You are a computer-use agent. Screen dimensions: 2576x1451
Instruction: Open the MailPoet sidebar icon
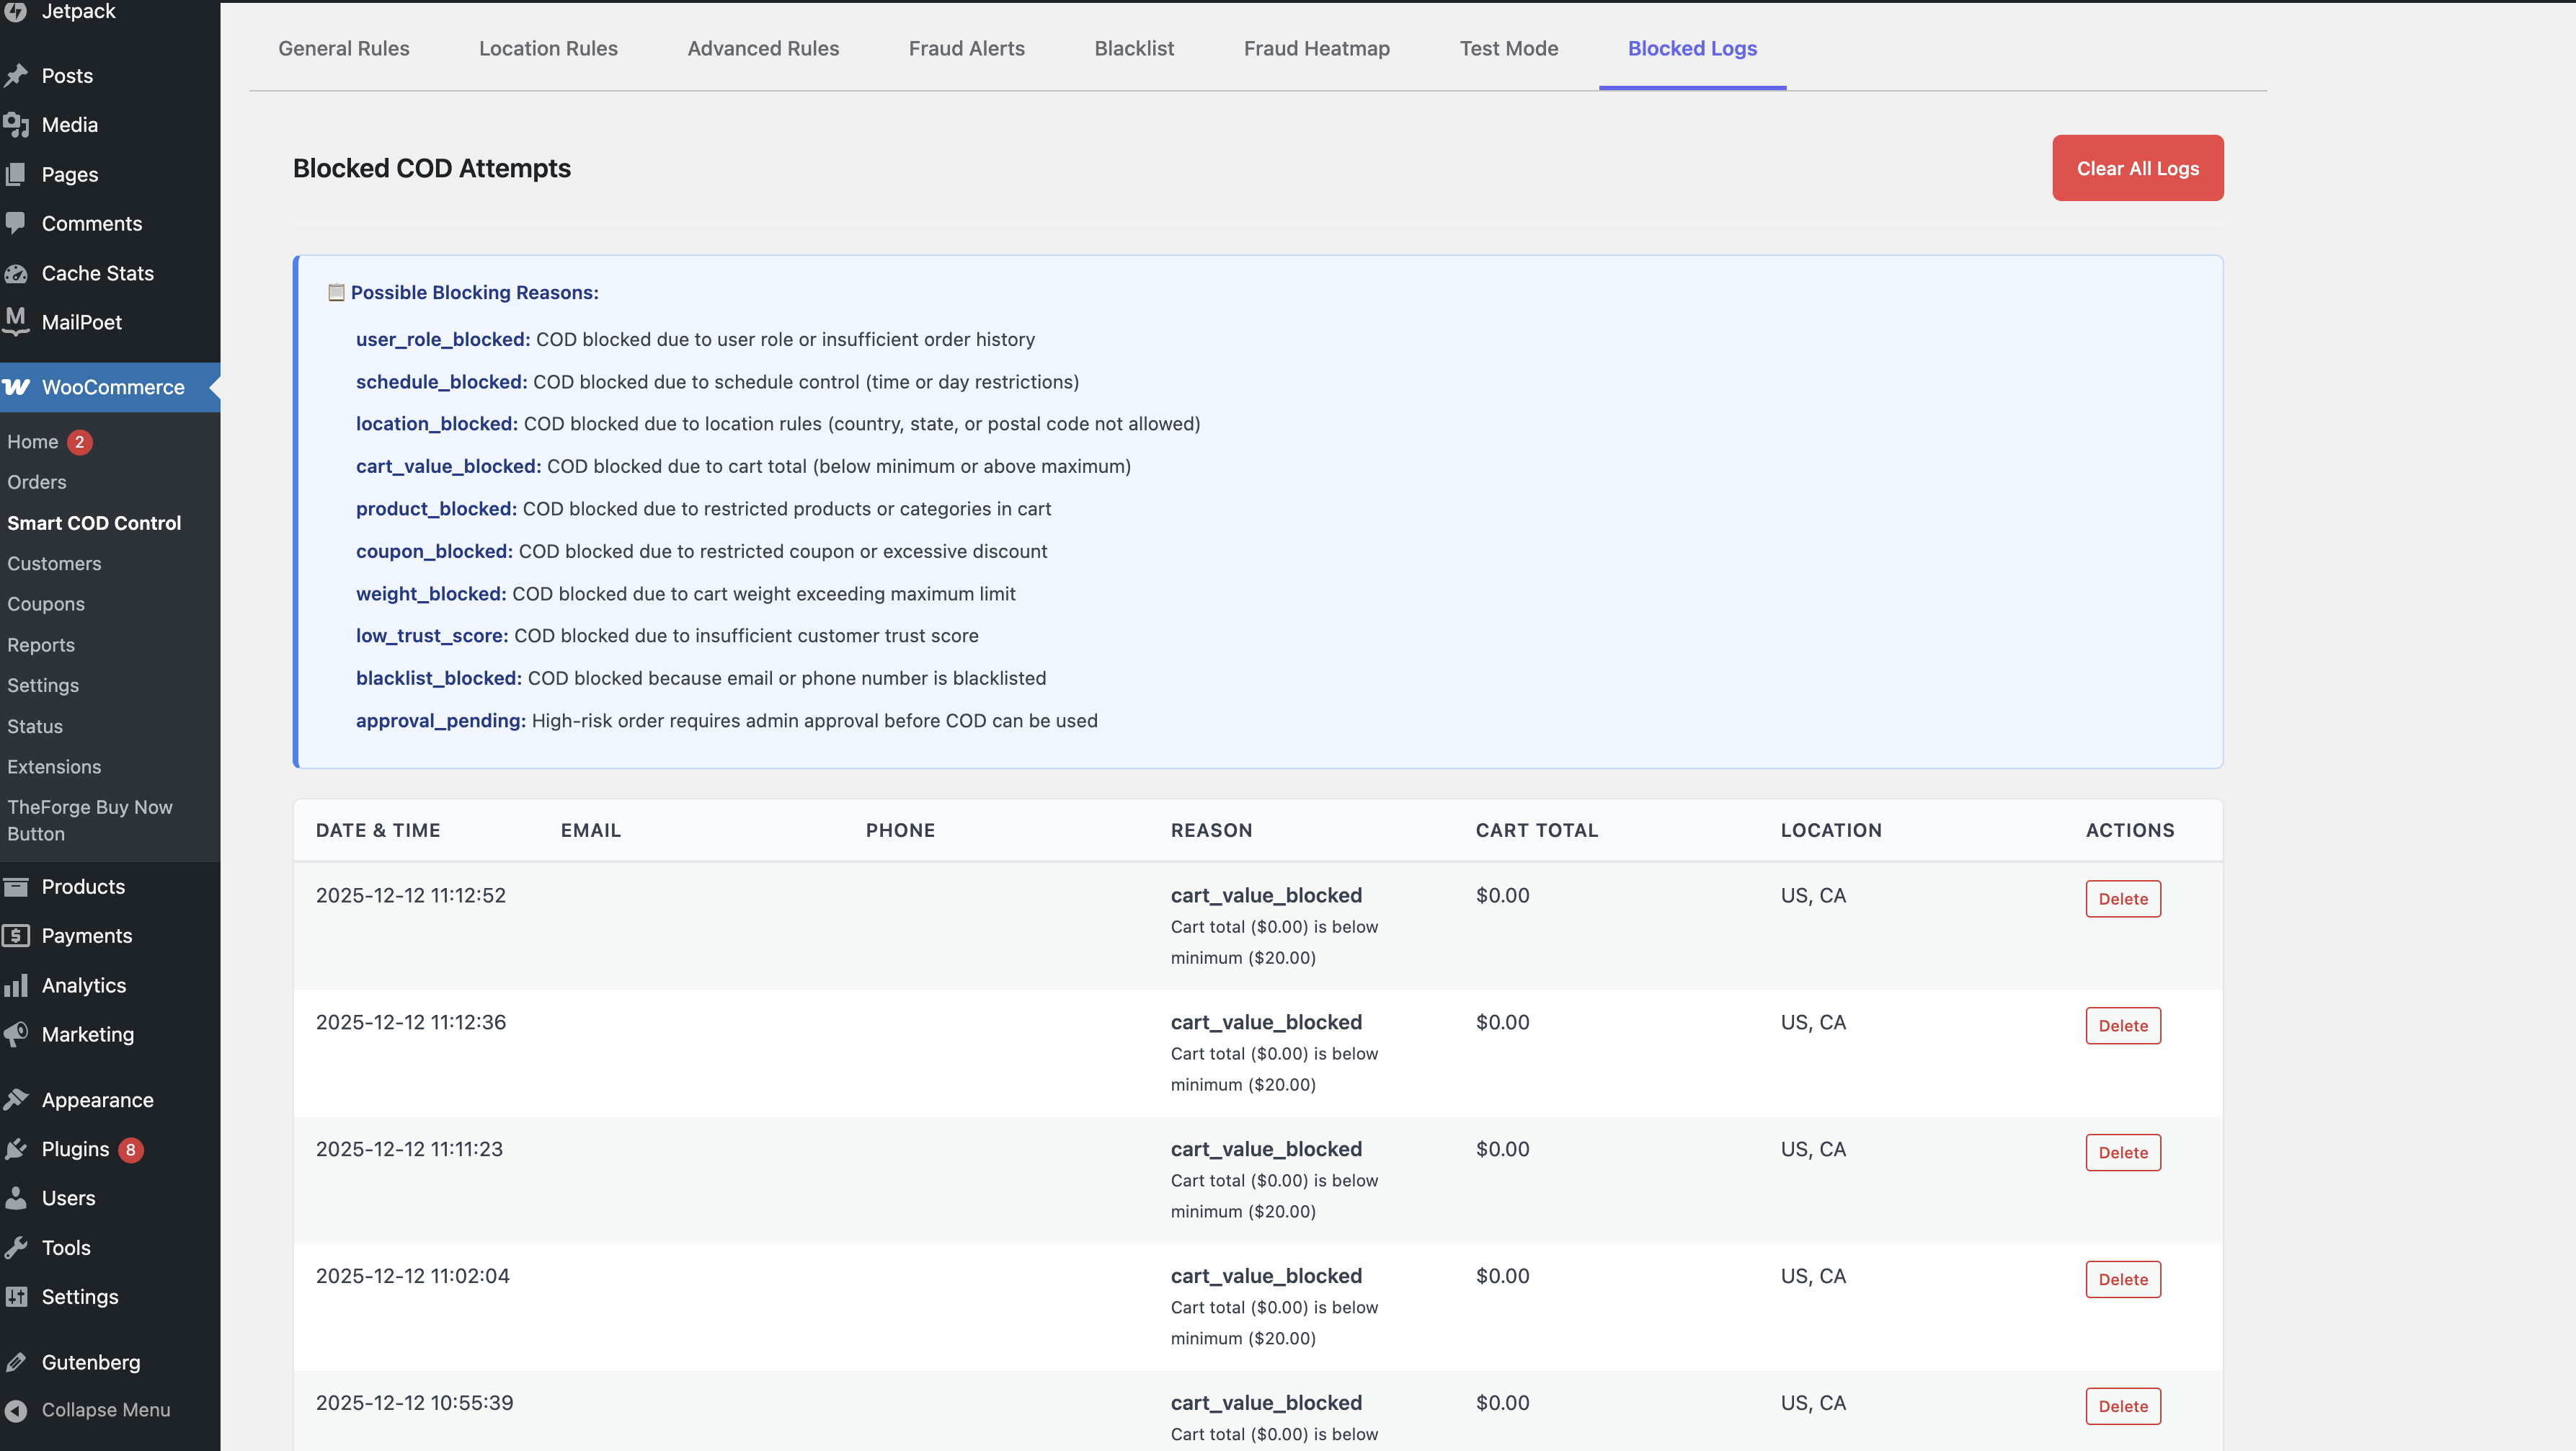tap(16, 322)
